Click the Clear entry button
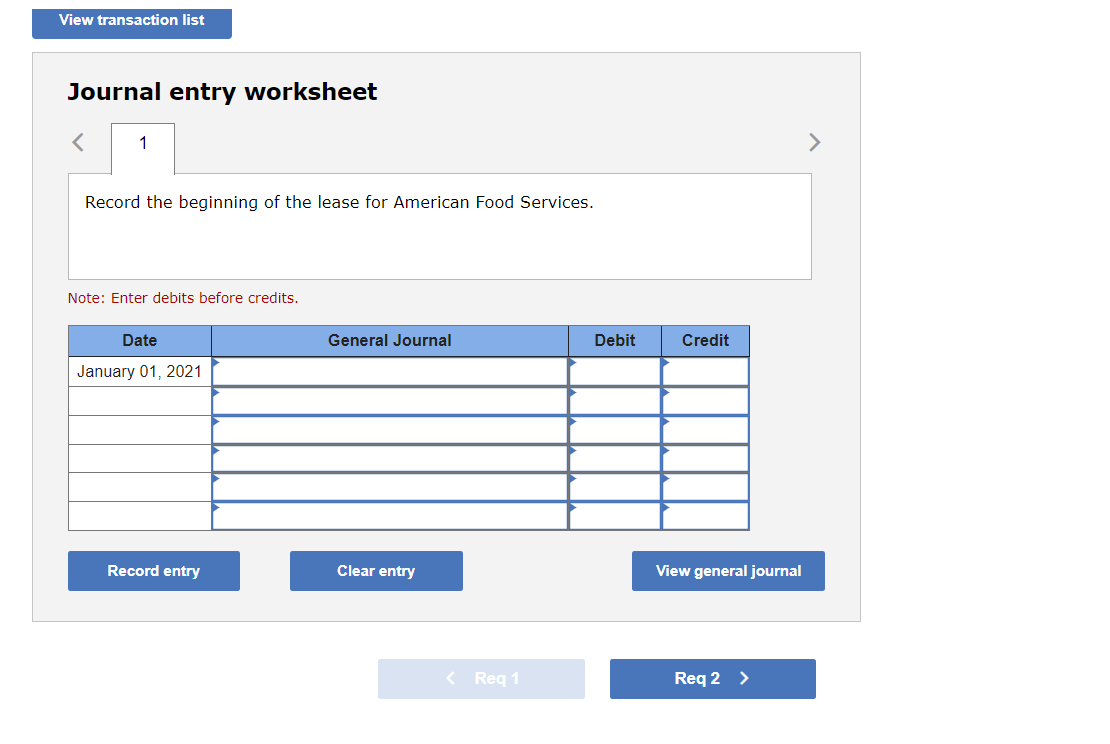The width and height of the screenshot is (1110, 744). 376,570
